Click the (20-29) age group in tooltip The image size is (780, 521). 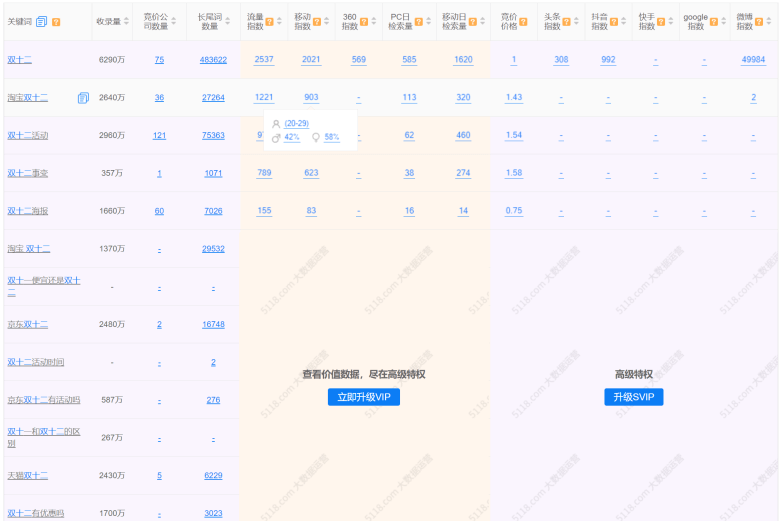pos(296,123)
